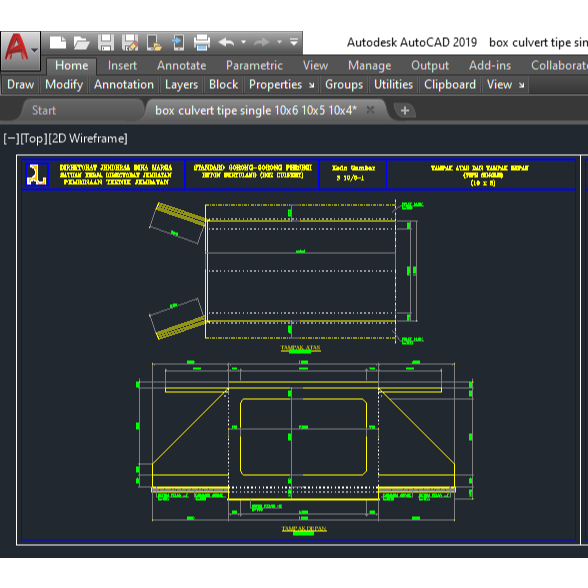
Task: Open the View panel in ribbon
Action: pos(500,85)
